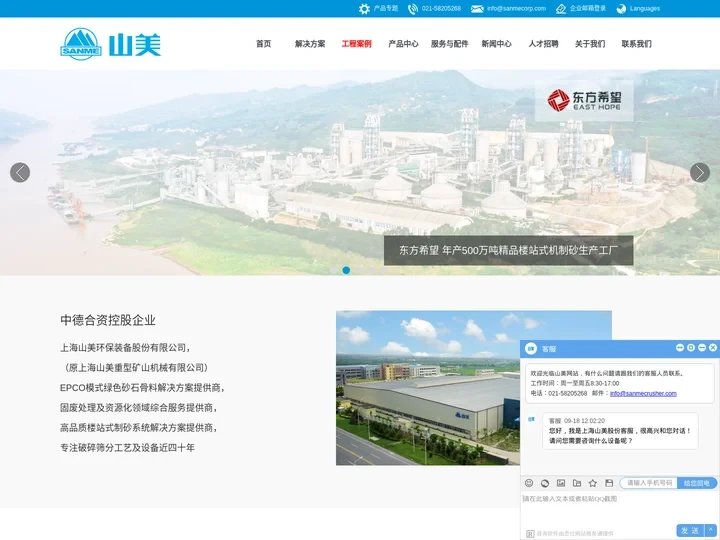This screenshot has height=540, width=720.
Task: Click the 企业邮箱登录 link
Action: click(x=588, y=8)
